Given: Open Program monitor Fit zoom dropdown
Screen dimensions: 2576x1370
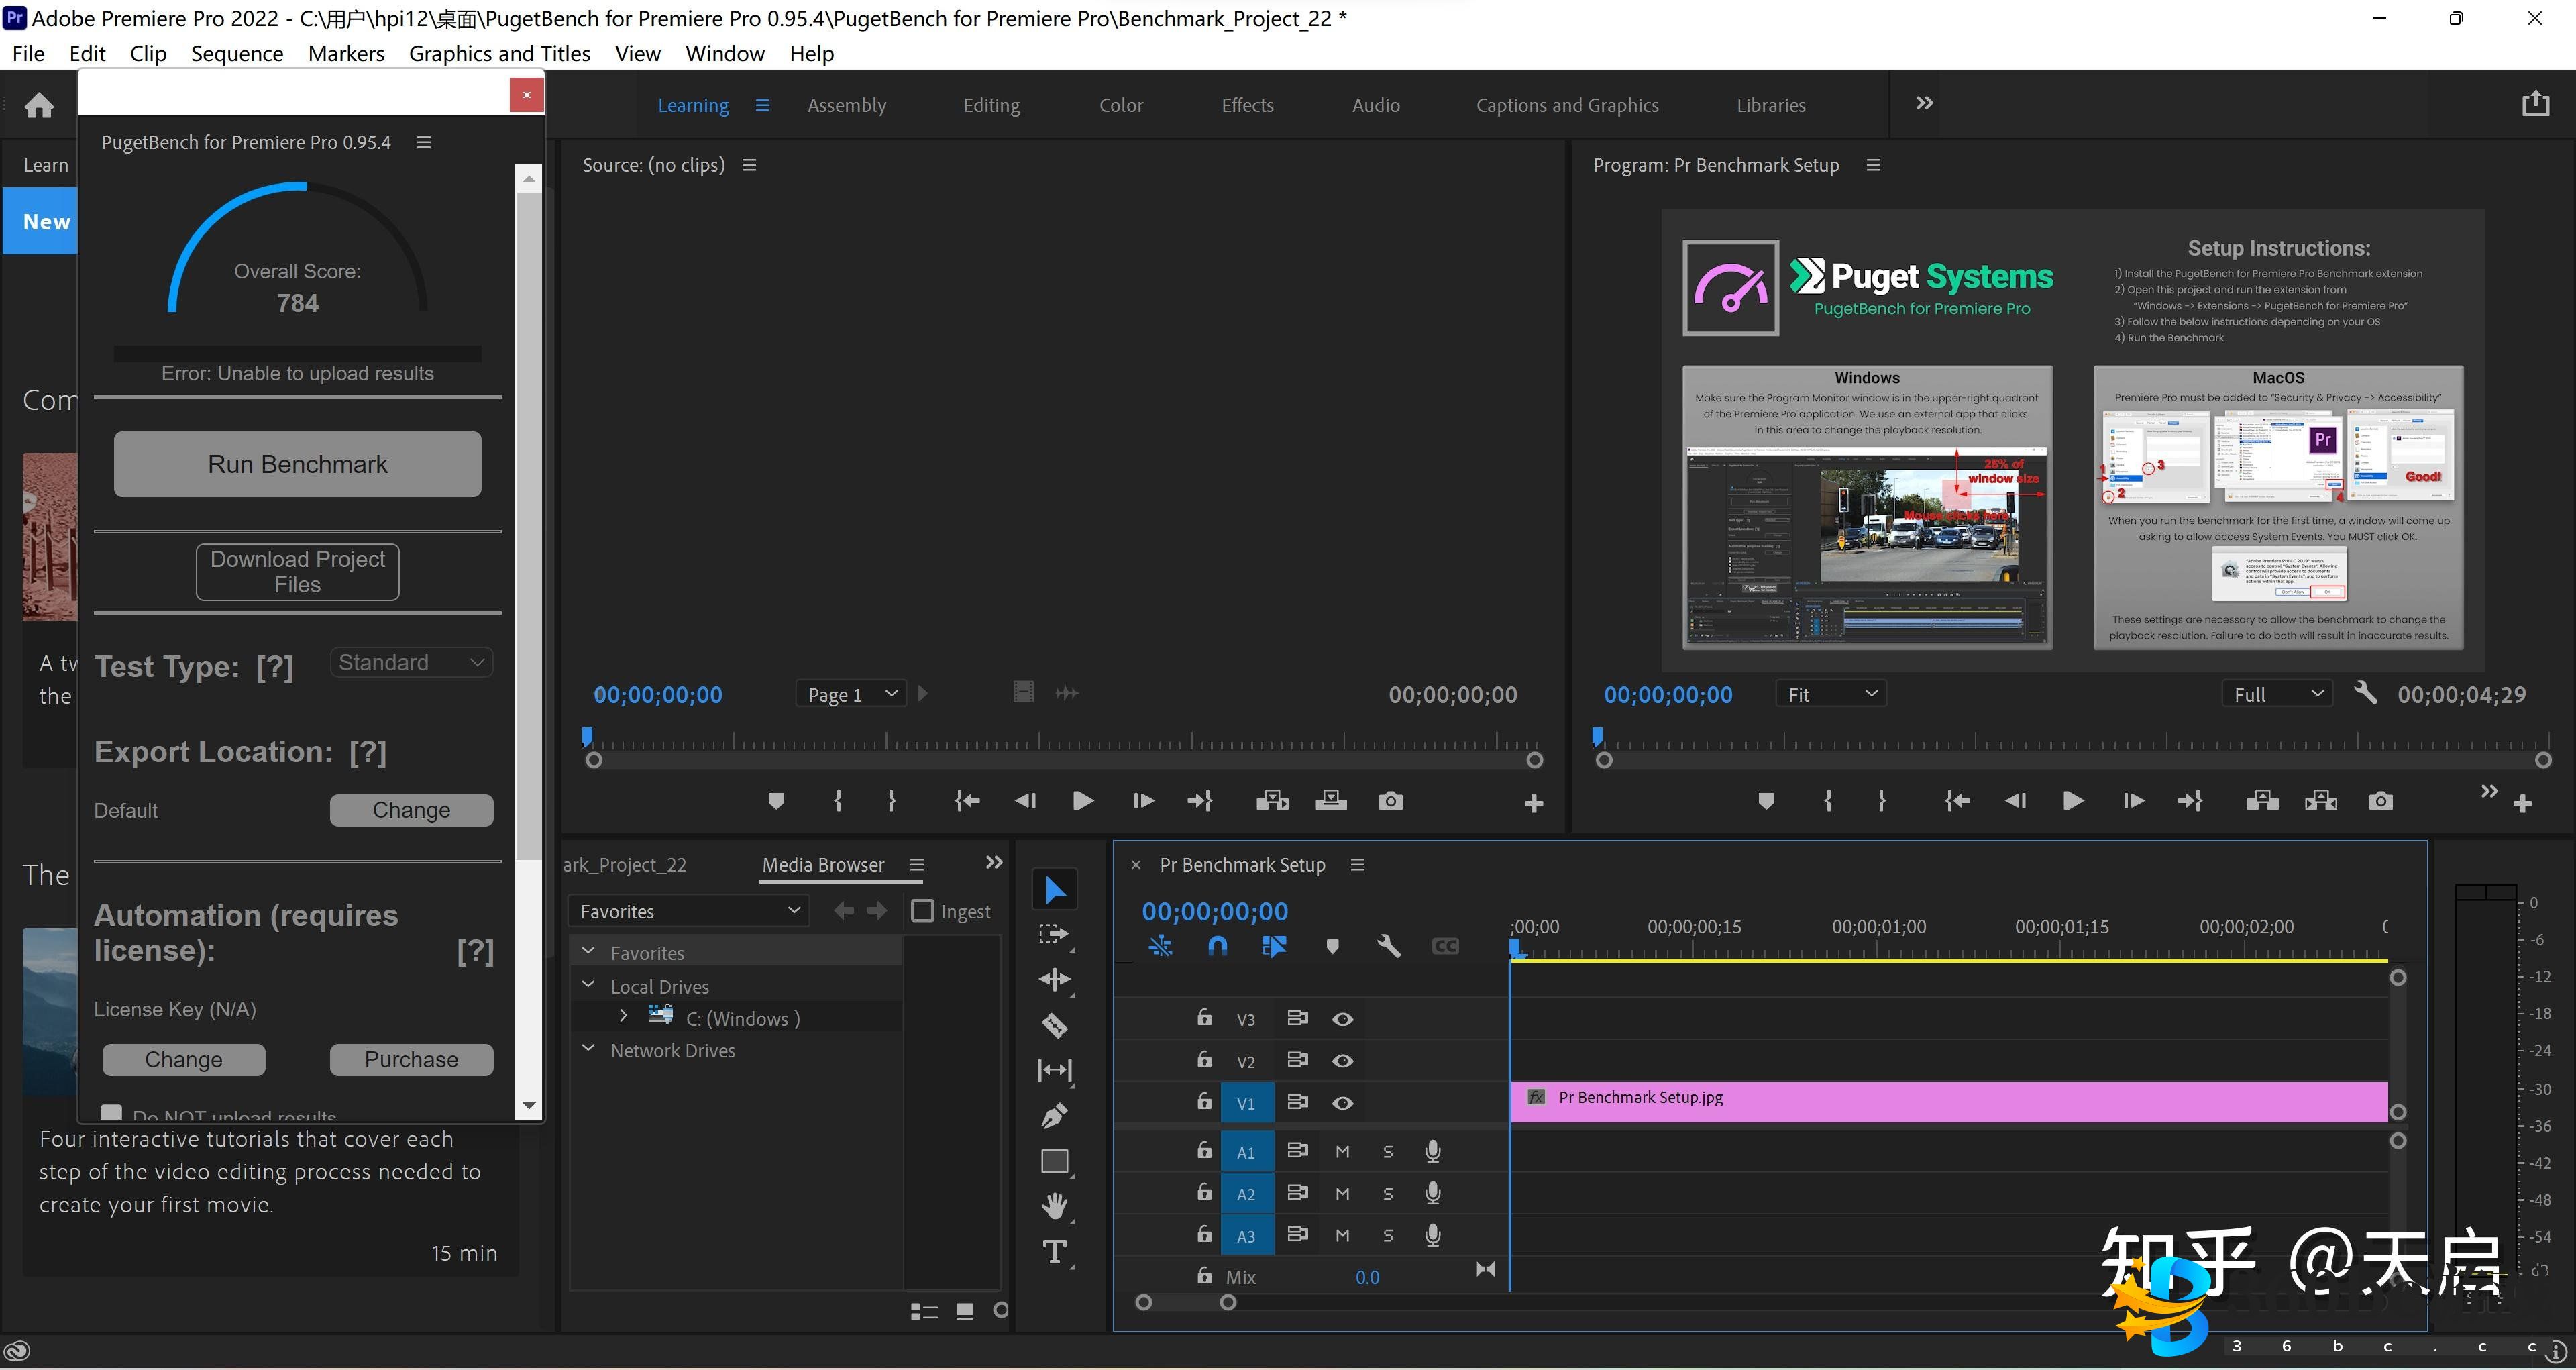Looking at the screenshot, I should [1831, 694].
